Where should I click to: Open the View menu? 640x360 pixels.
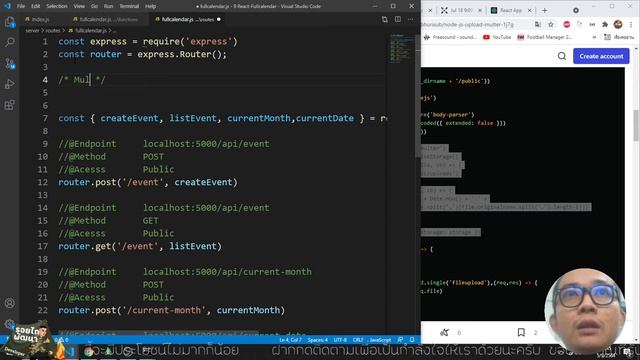[79, 6]
